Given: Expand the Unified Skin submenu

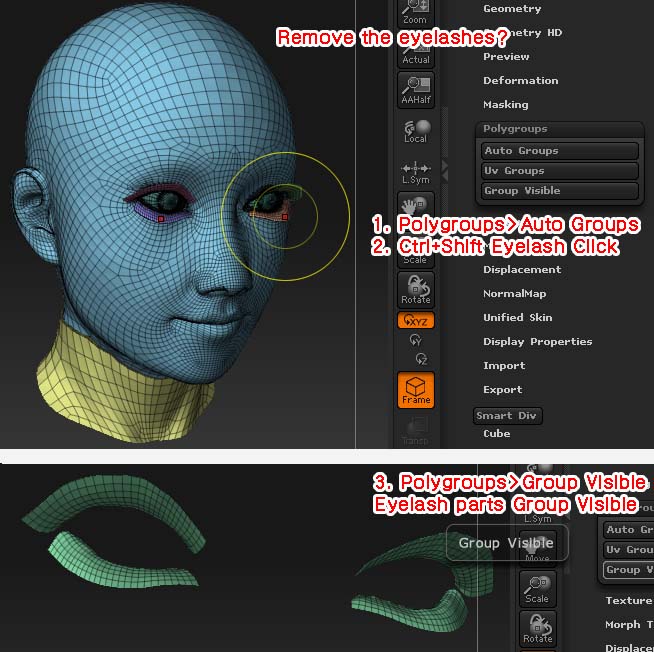Looking at the screenshot, I should [517, 317].
